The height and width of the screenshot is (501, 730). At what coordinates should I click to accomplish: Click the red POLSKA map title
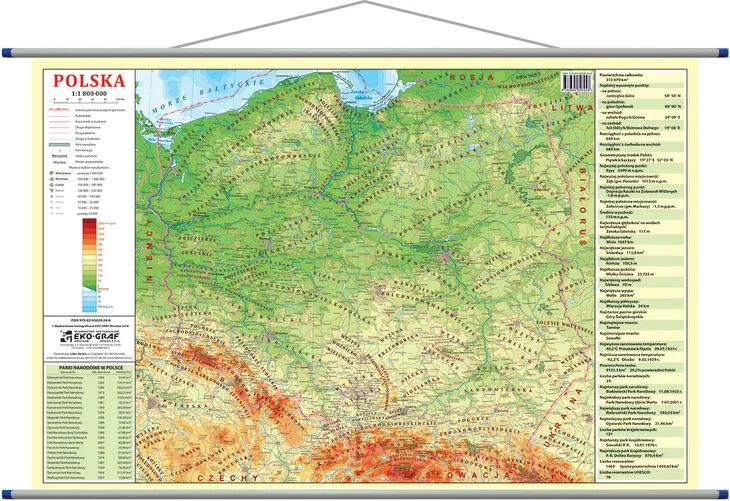click(89, 81)
